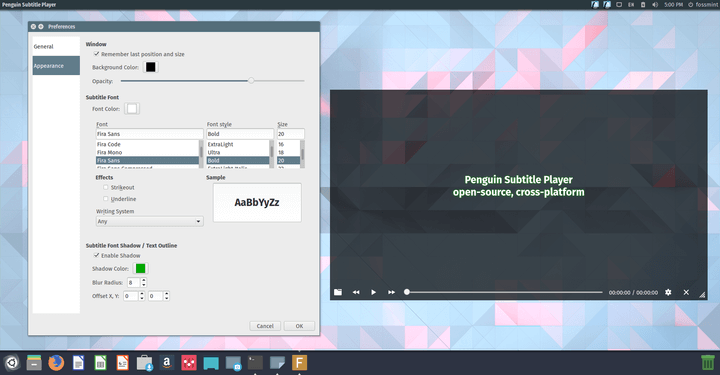The image size is (720, 375).
Task: Click the resize grip of the player
Action: point(702,295)
